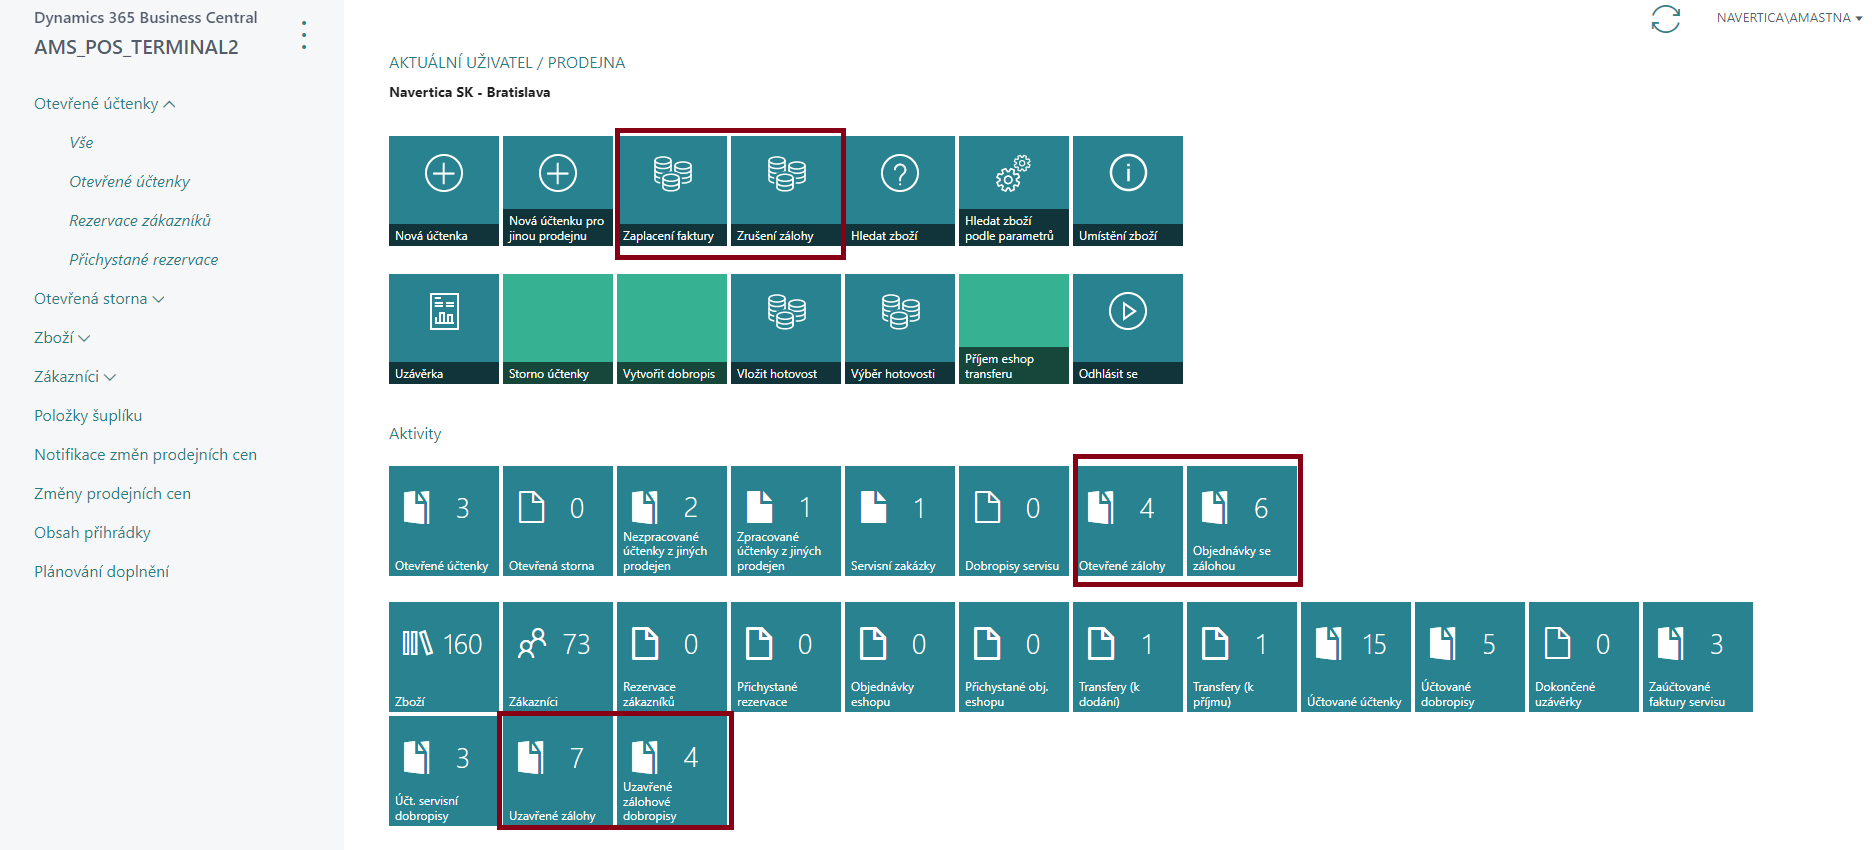
Task: Open the Objednávky eshopu tile
Action: pos(900,657)
